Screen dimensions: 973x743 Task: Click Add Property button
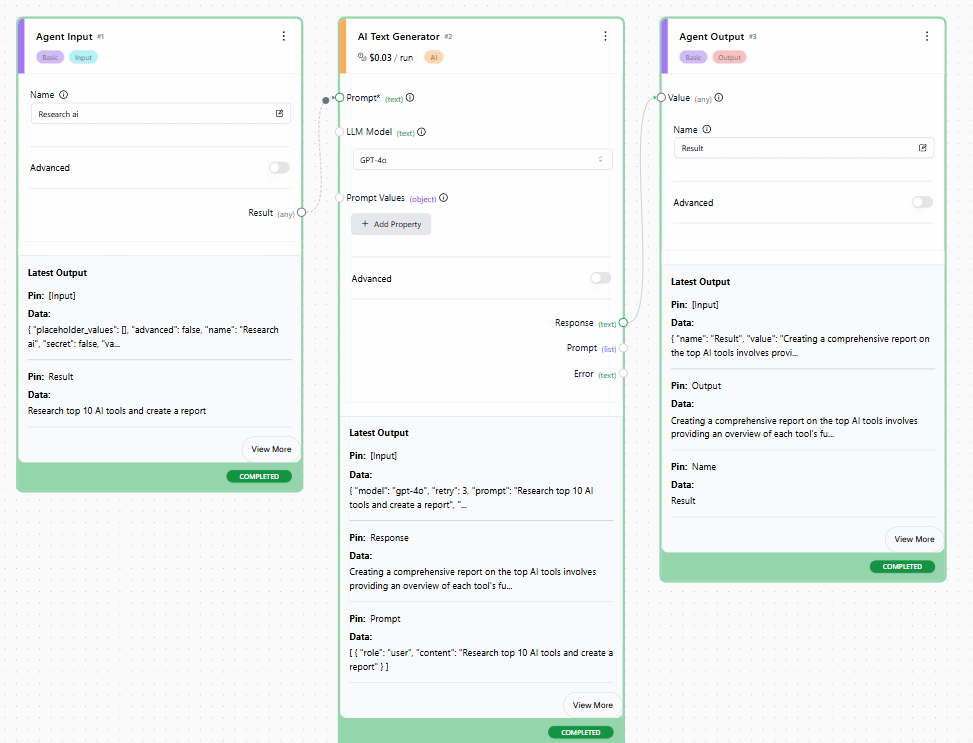click(x=391, y=224)
